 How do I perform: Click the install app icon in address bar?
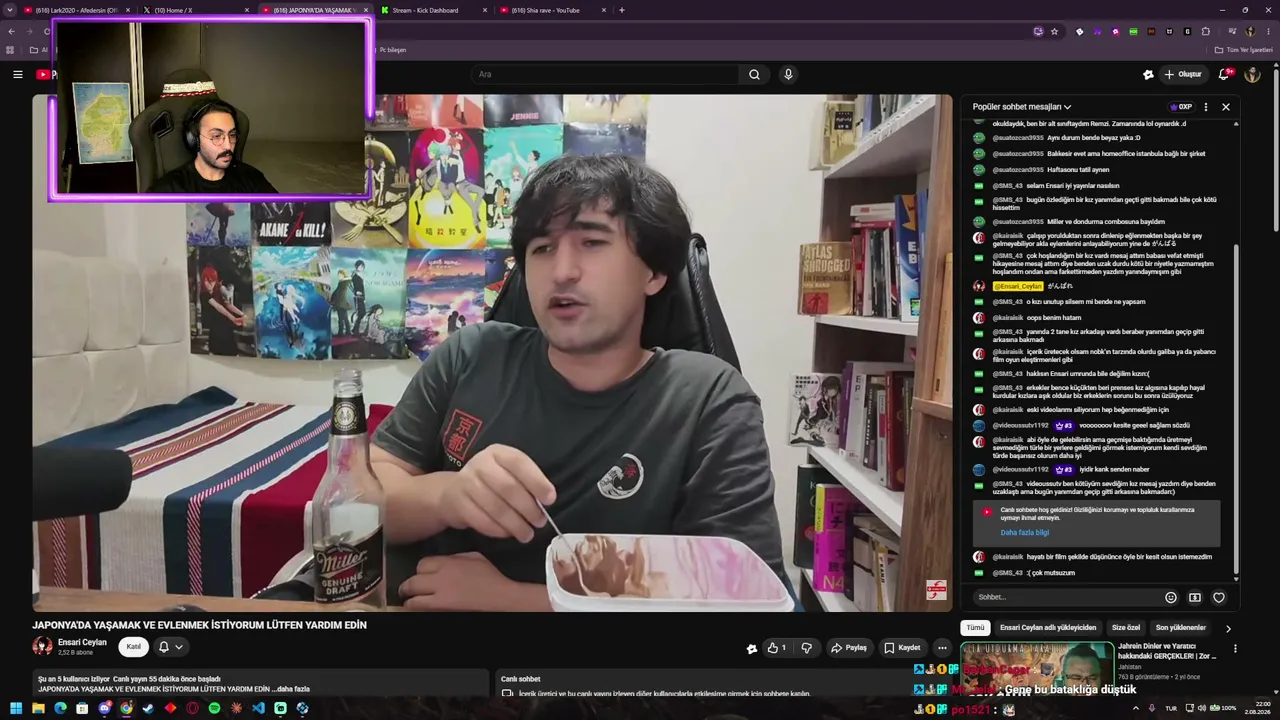(x=1038, y=31)
